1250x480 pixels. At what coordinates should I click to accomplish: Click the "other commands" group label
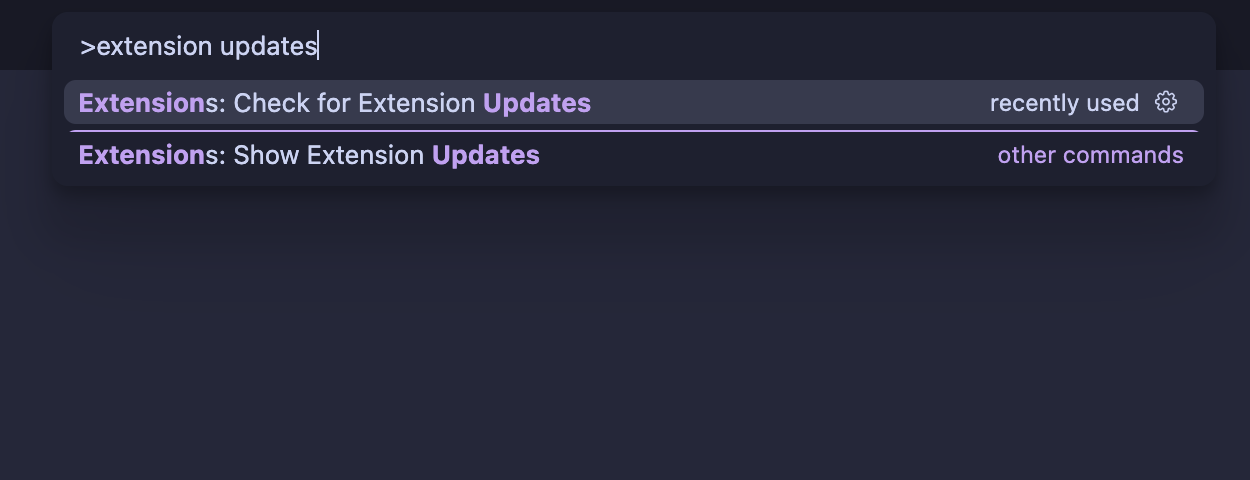1090,155
